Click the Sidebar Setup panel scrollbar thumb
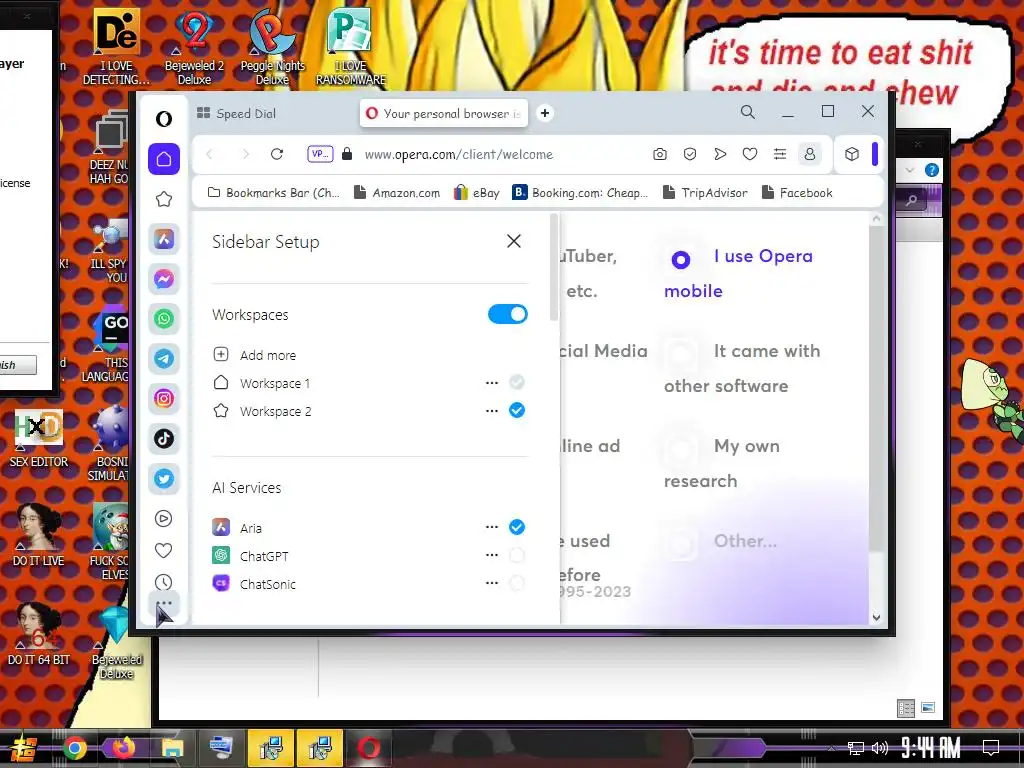Viewport: 1024px width, 768px height. pos(554,266)
